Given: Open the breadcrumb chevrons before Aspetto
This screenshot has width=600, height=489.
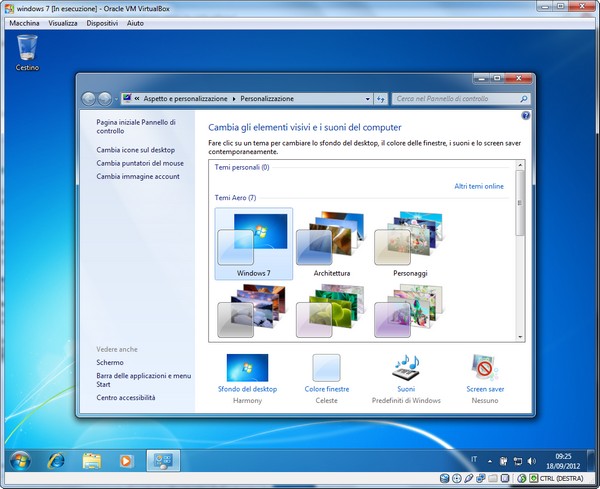Looking at the screenshot, I should point(137,99).
